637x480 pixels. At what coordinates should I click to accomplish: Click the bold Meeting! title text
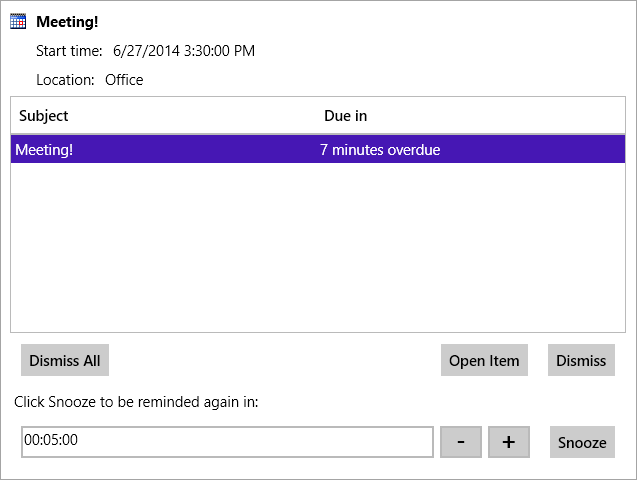coord(67,21)
